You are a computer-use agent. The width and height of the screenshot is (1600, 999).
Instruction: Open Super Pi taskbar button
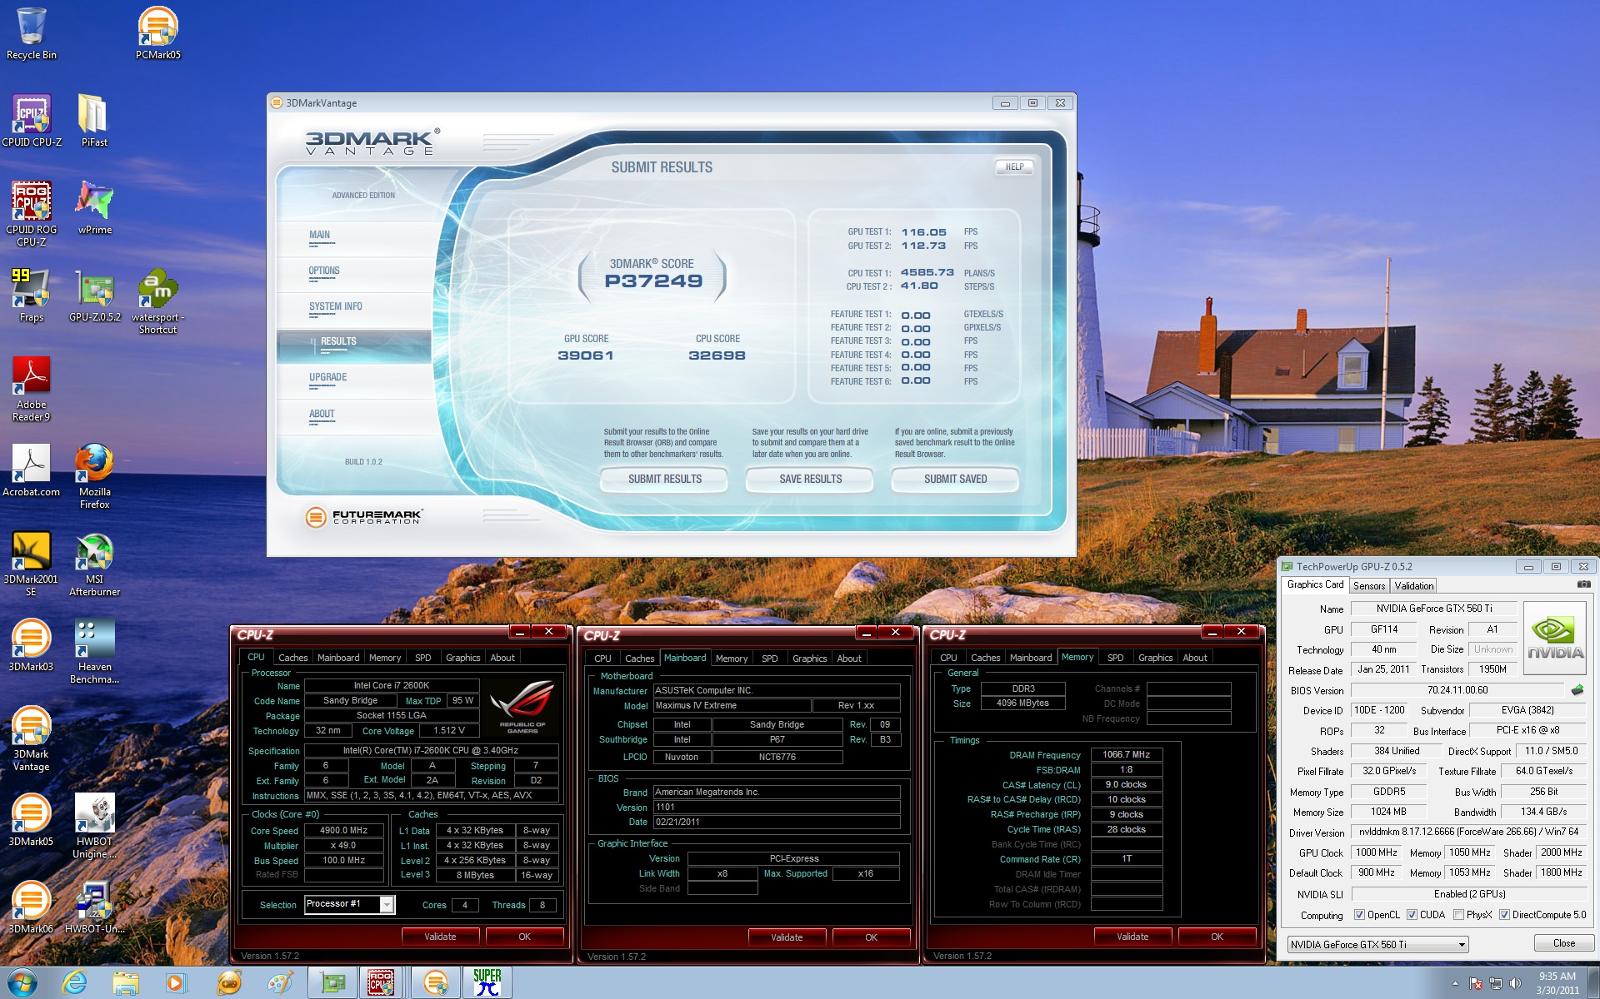click(x=487, y=982)
